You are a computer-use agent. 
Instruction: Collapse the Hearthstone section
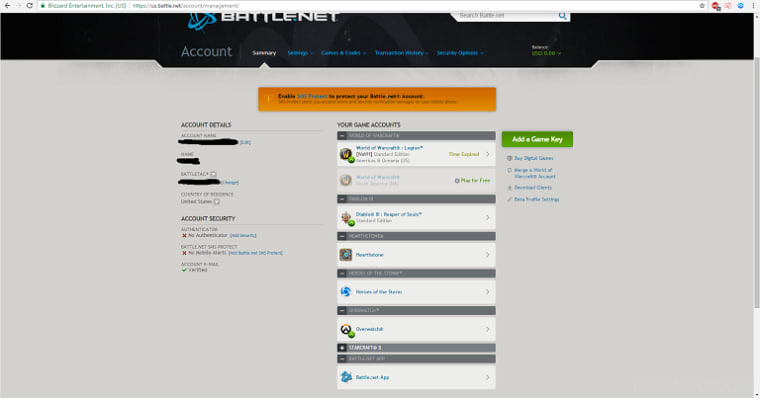pyautogui.click(x=342, y=236)
